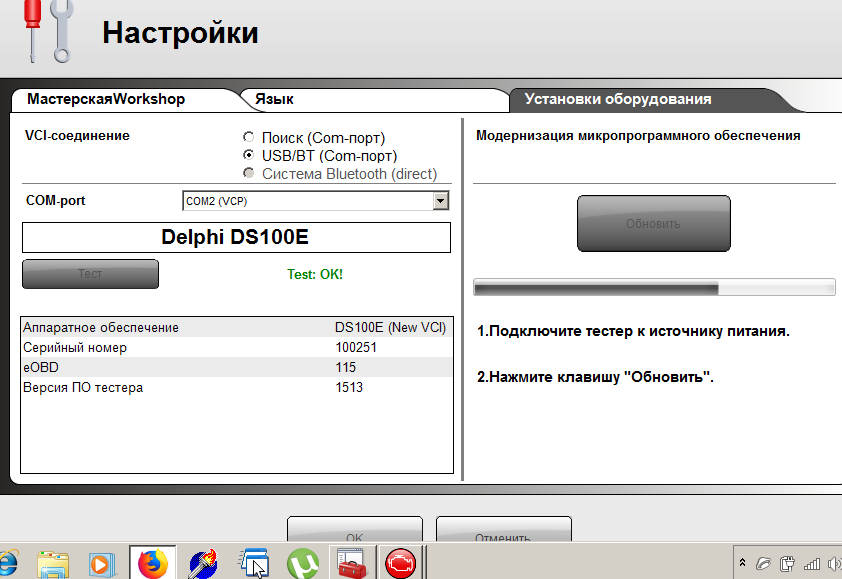Viewport: 842px width, 579px height.
Task: Click the serial number value 100251
Action: (x=356, y=348)
